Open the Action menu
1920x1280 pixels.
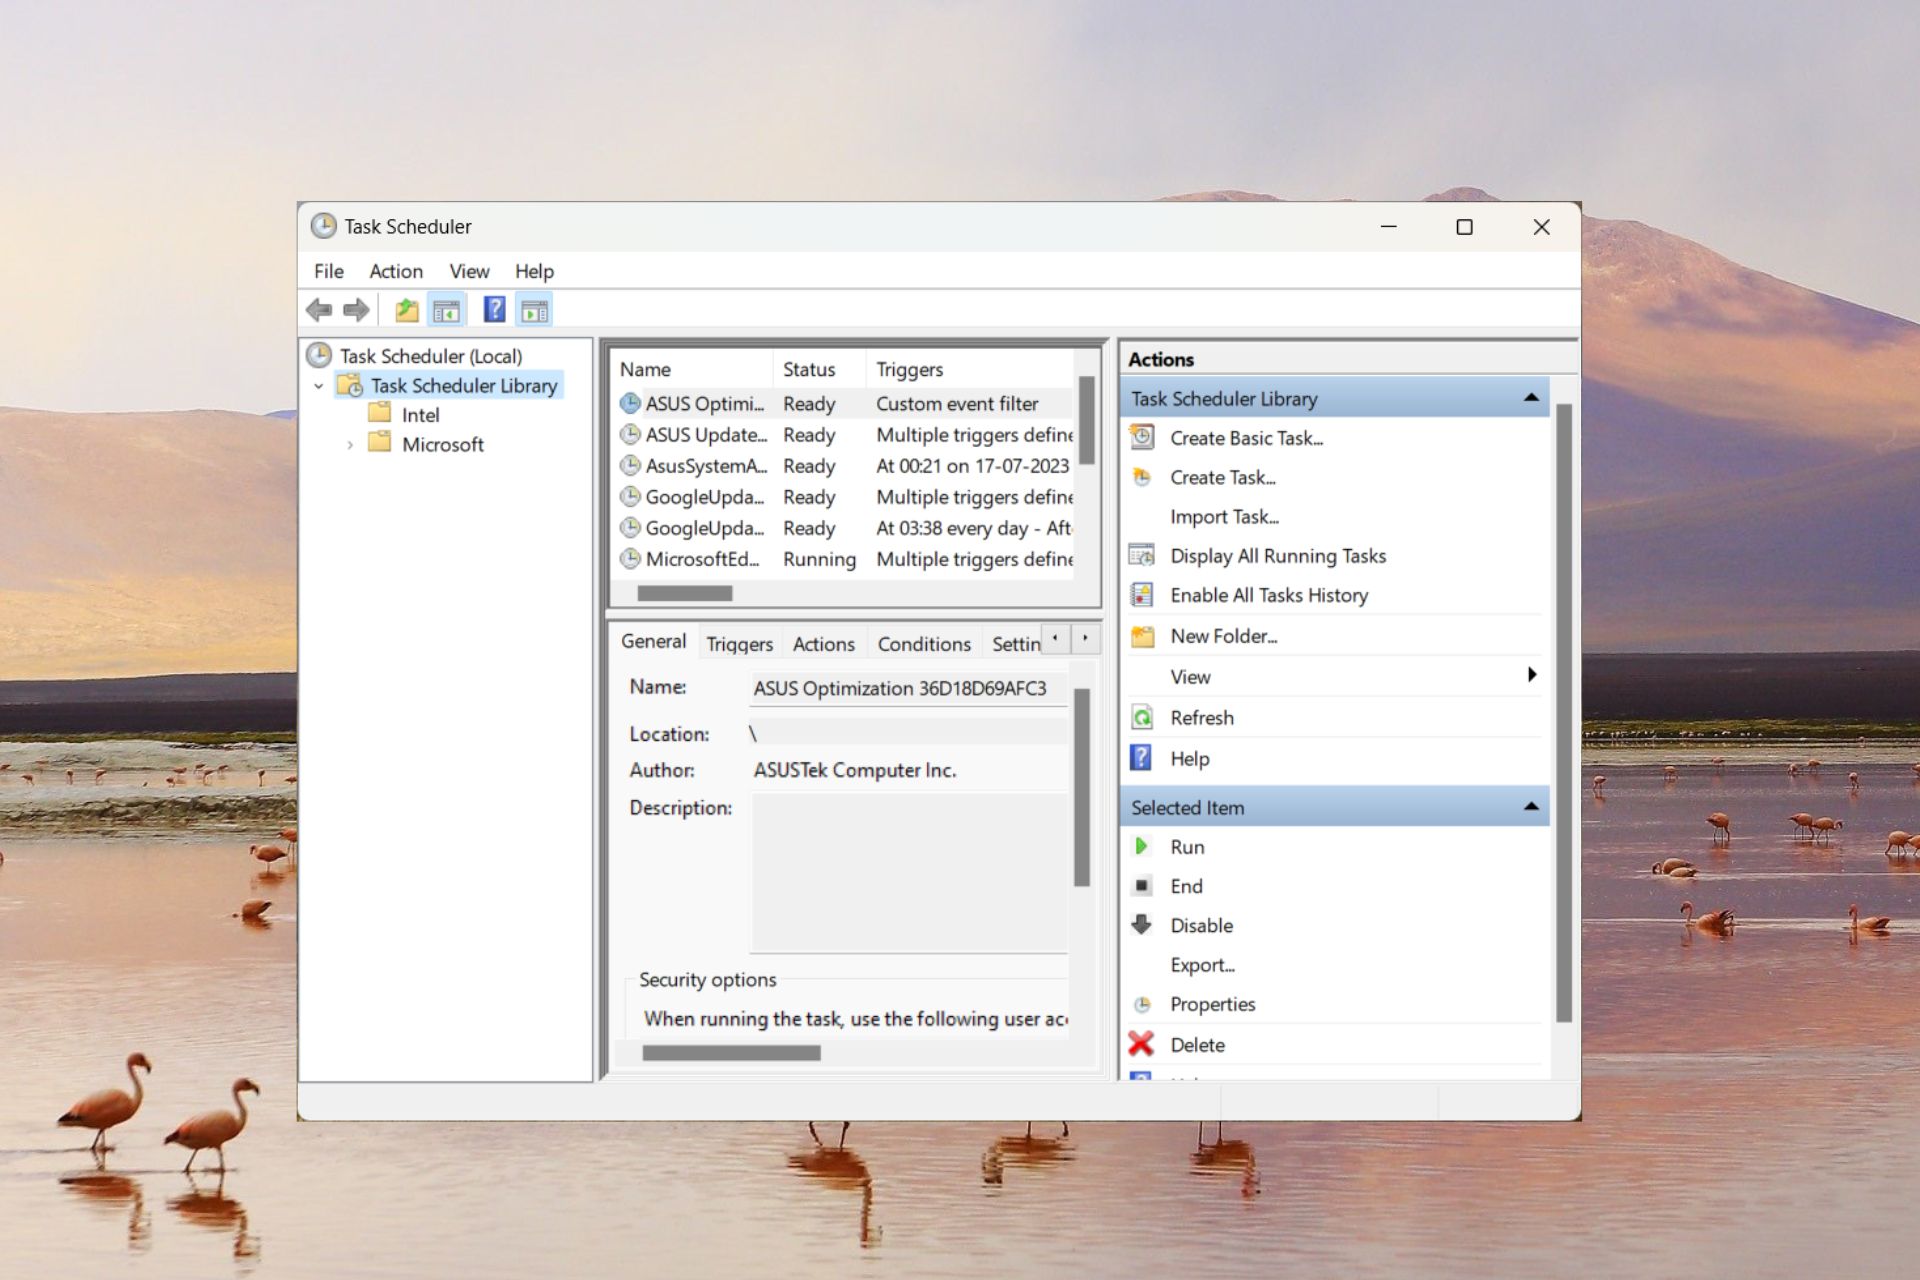point(396,271)
